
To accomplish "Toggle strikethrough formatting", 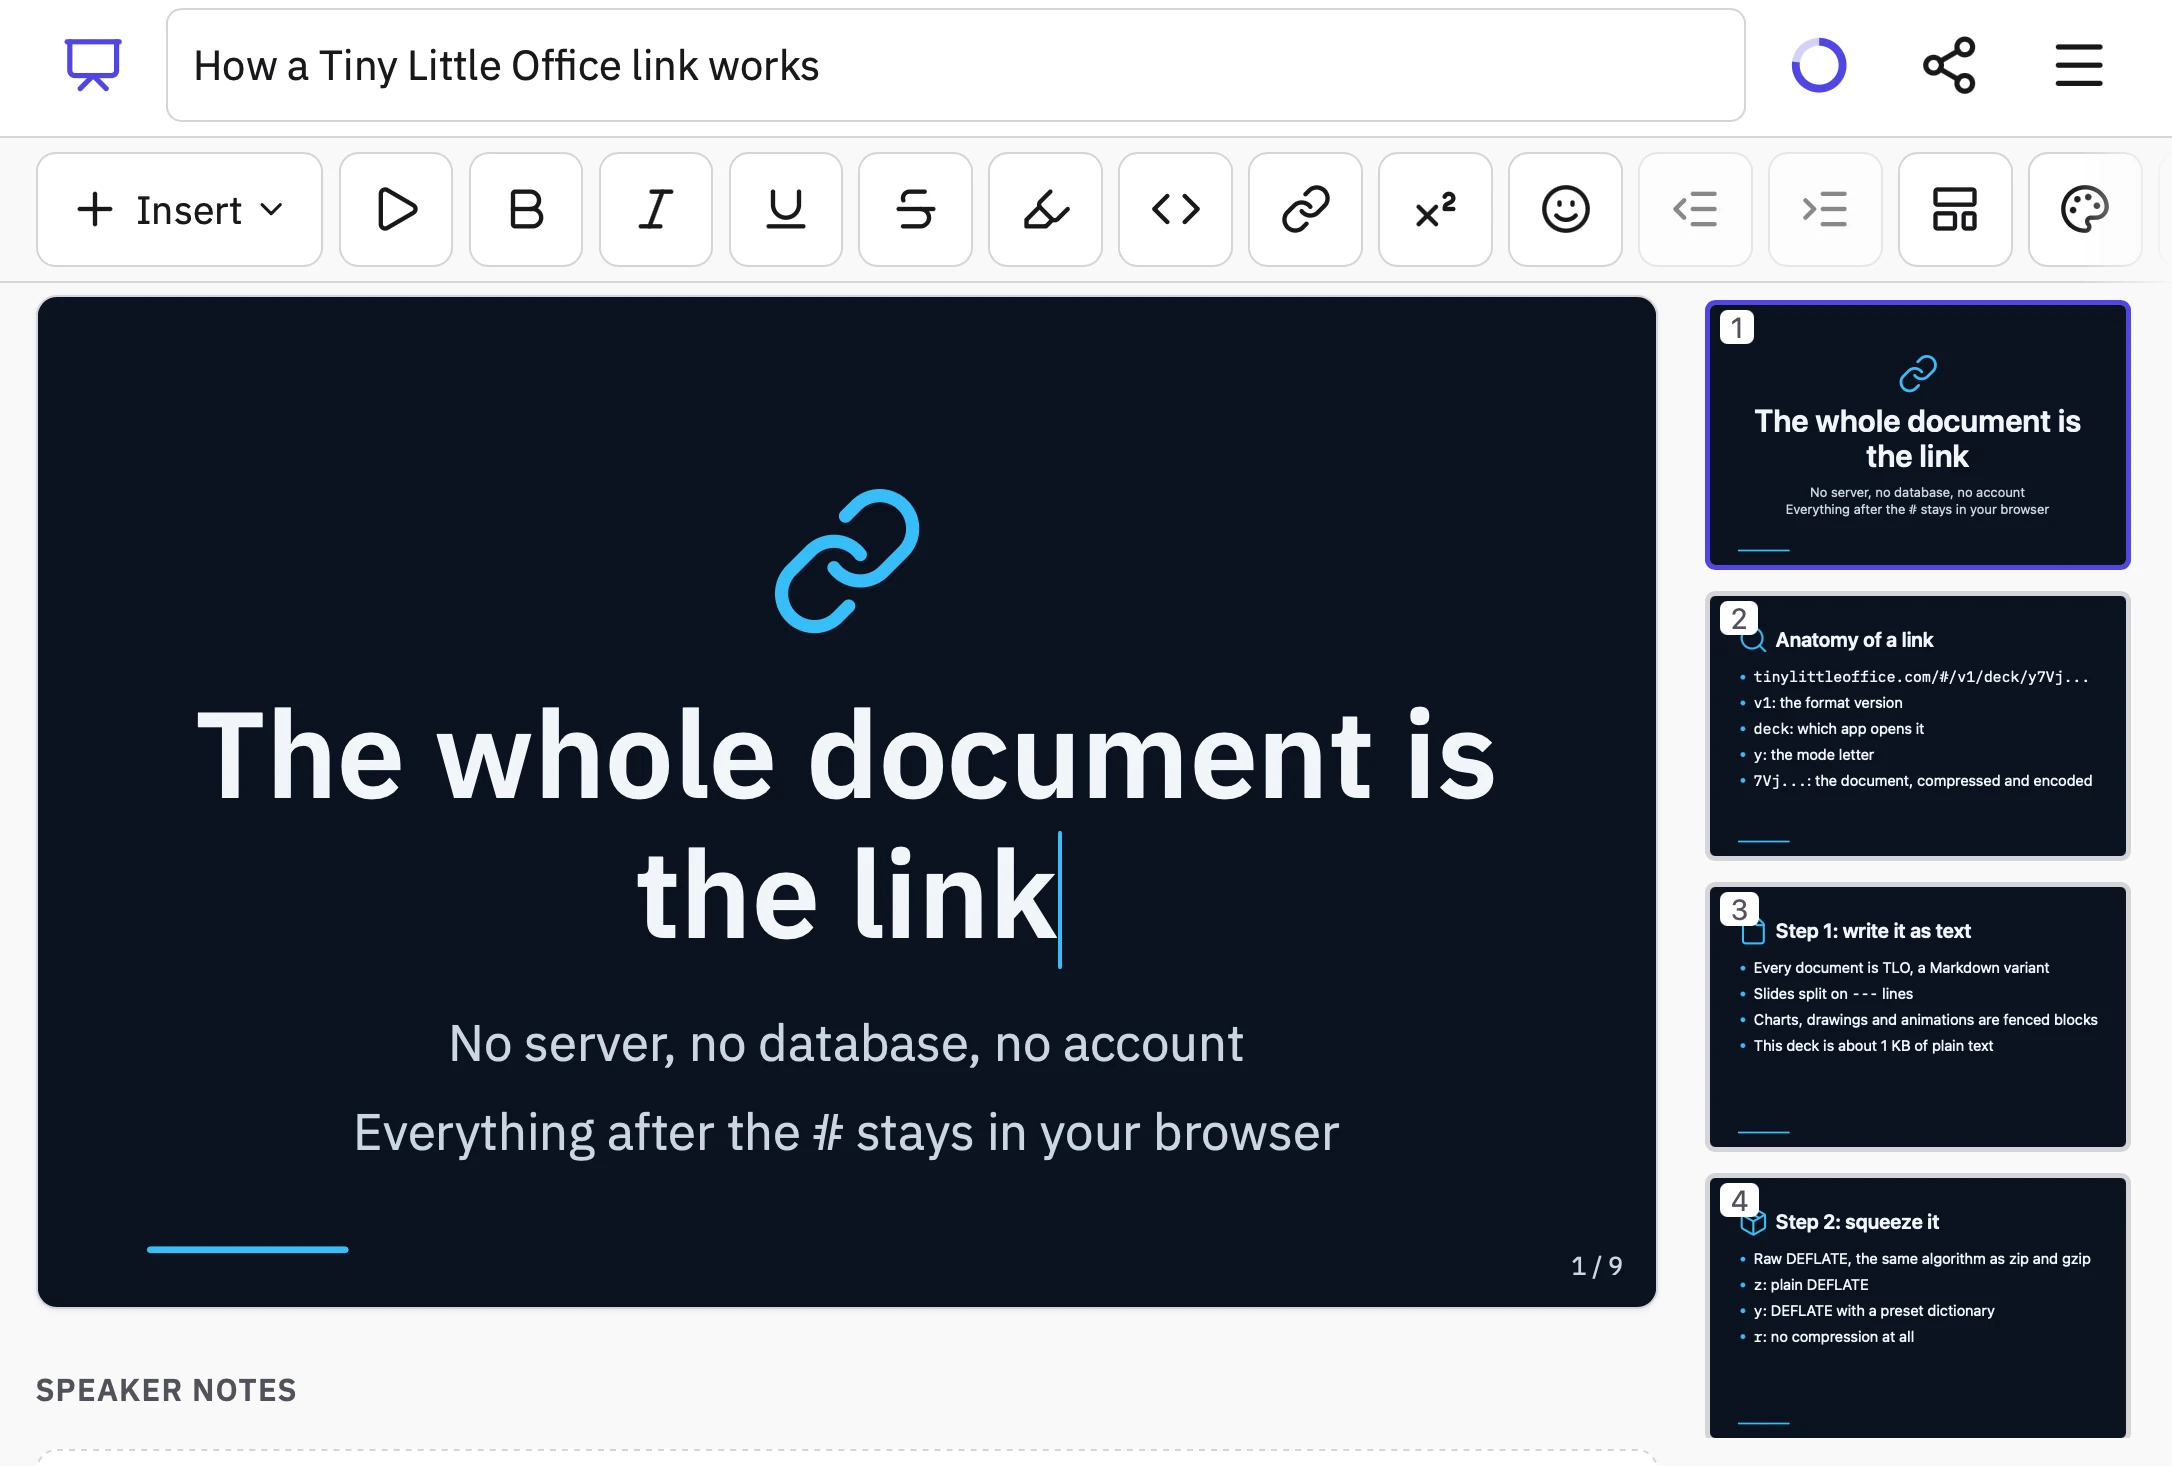I will click(x=915, y=210).
